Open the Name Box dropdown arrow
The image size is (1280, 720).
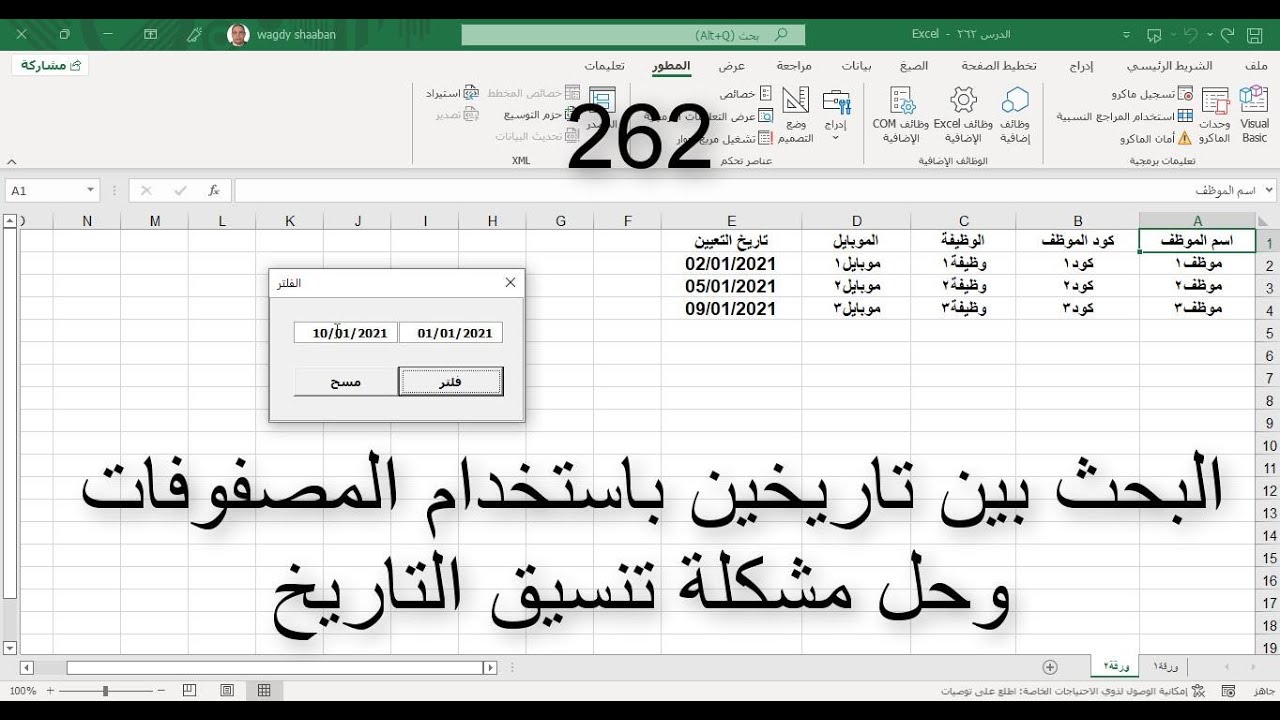point(90,190)
